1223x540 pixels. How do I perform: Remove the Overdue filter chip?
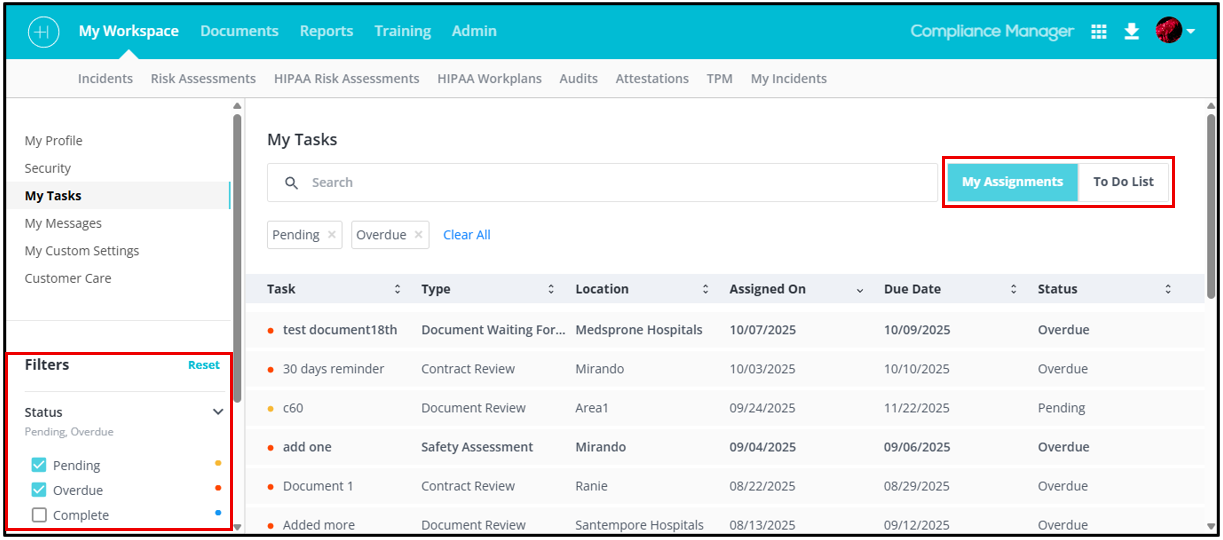419,235
